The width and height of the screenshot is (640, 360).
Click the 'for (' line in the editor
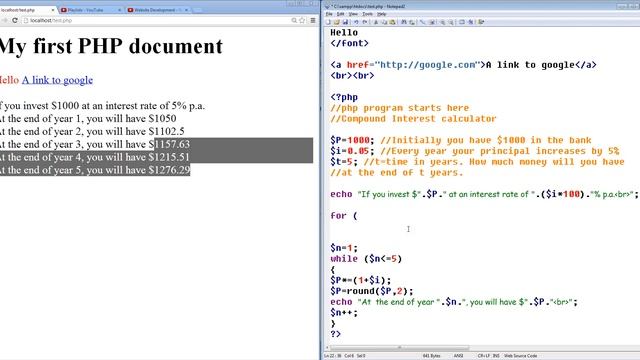(344, 216)
